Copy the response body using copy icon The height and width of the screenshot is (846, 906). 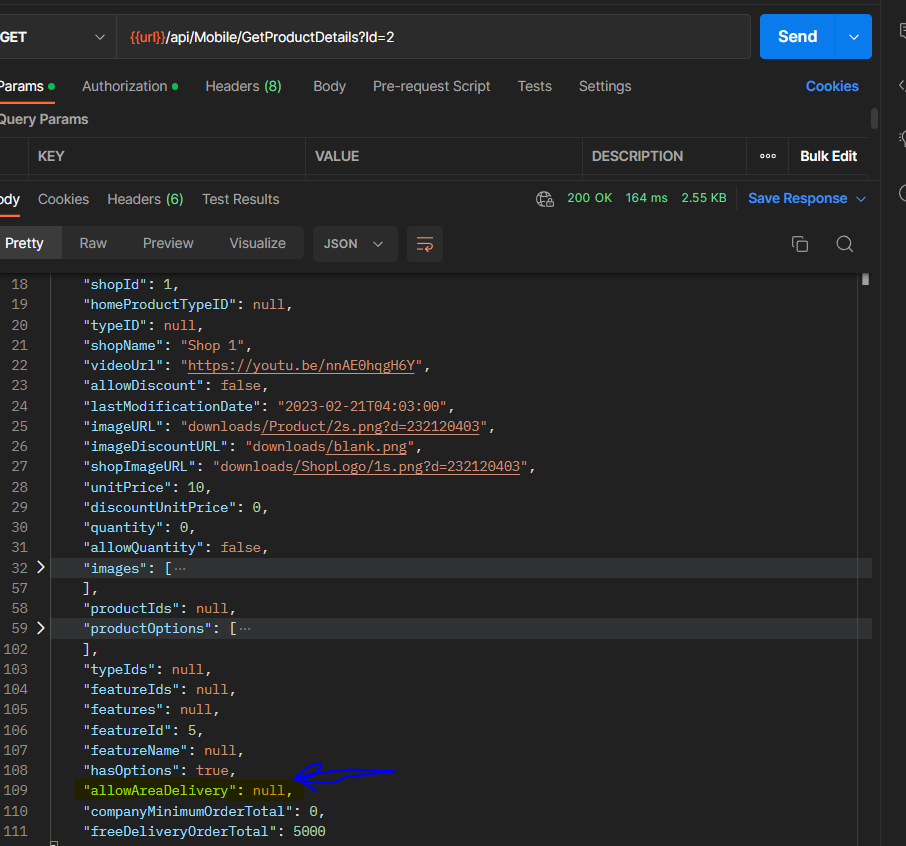799,244
